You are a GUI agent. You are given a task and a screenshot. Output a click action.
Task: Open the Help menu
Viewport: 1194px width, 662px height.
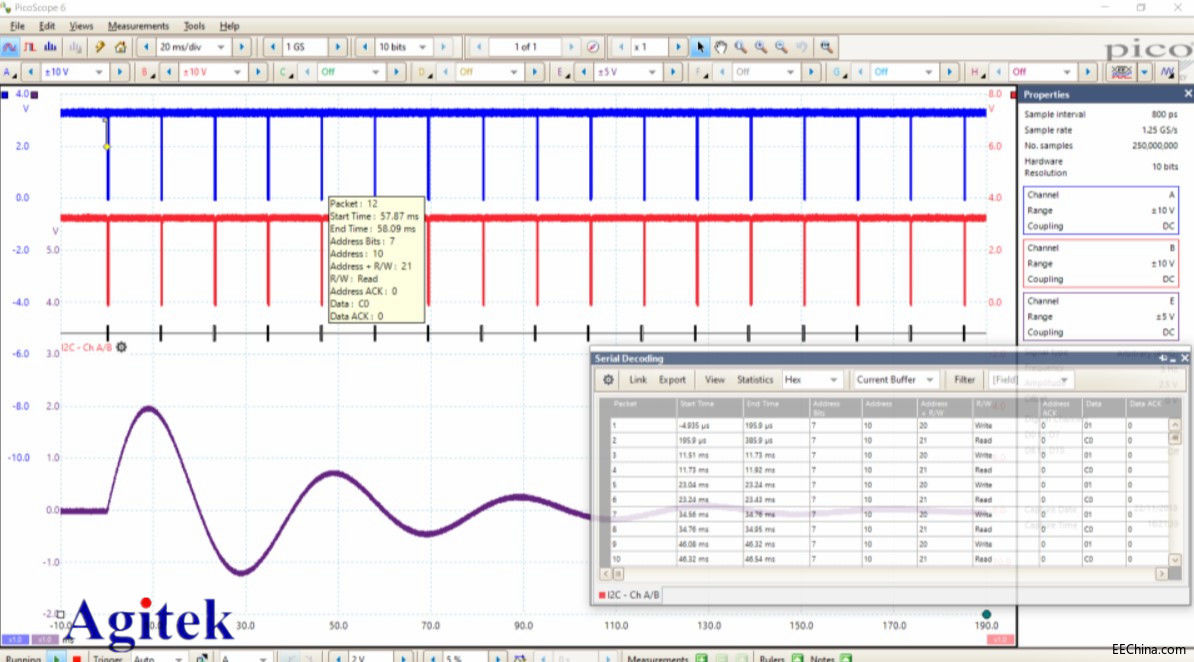tap(229, 26)
